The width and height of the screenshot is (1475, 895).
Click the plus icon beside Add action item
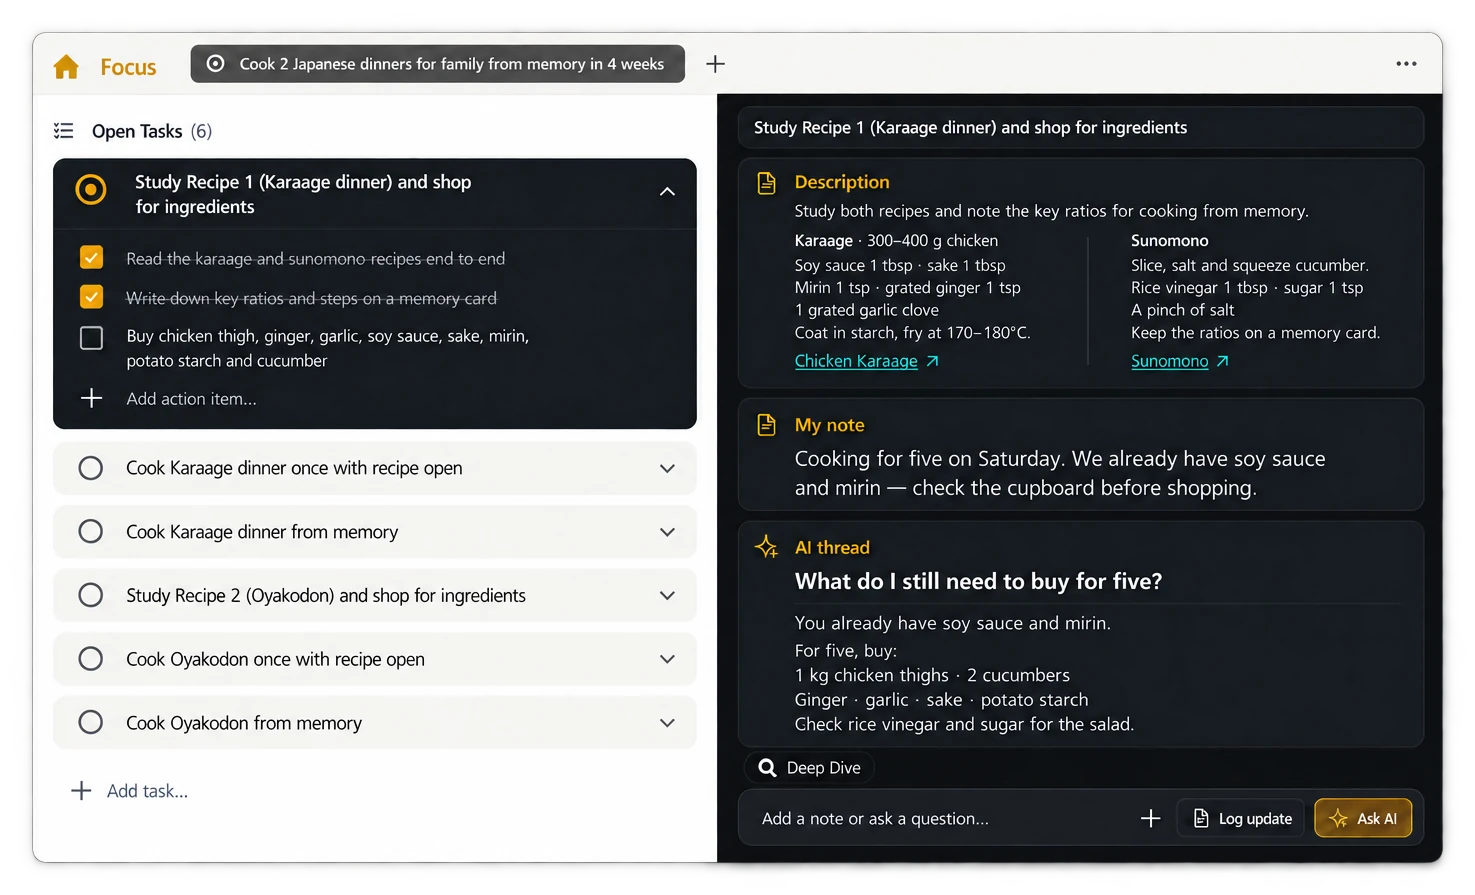pos(91,398)
